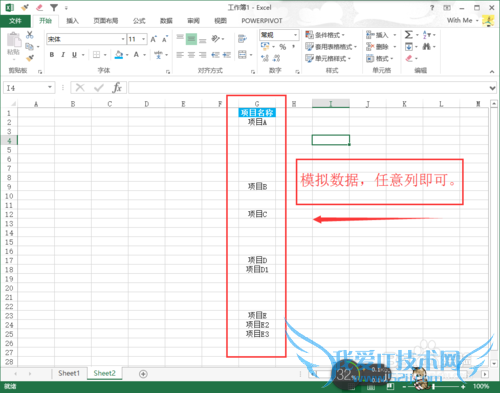
Task: Click the zoom slider handle
Action: [433, 386]
